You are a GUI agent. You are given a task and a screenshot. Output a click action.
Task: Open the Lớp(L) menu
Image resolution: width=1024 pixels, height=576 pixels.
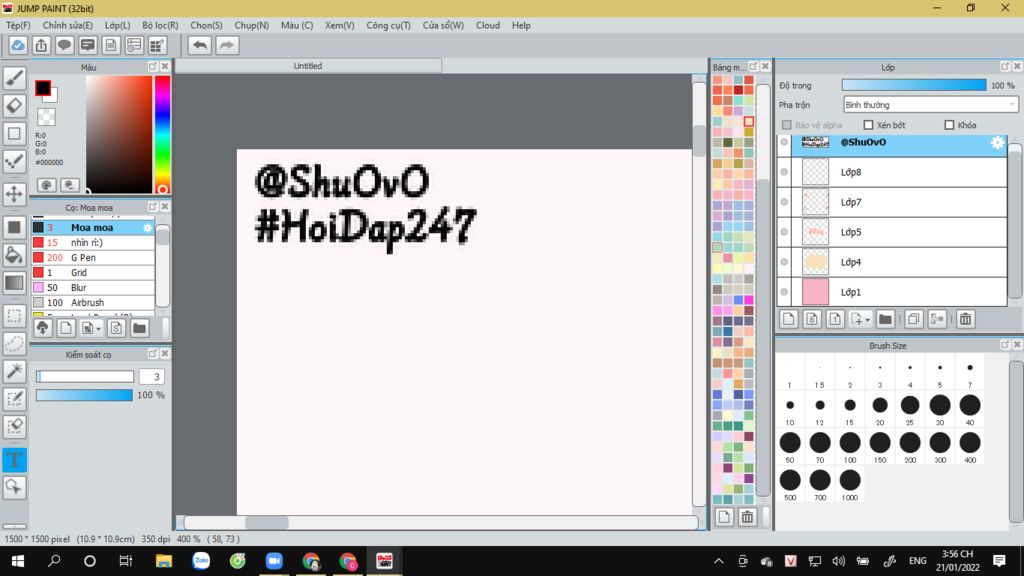[118, 25]
